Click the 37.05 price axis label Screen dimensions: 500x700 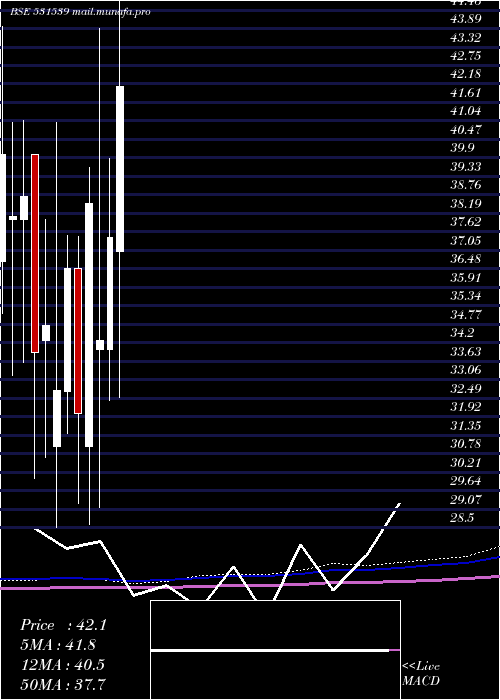tap(466, 241)
